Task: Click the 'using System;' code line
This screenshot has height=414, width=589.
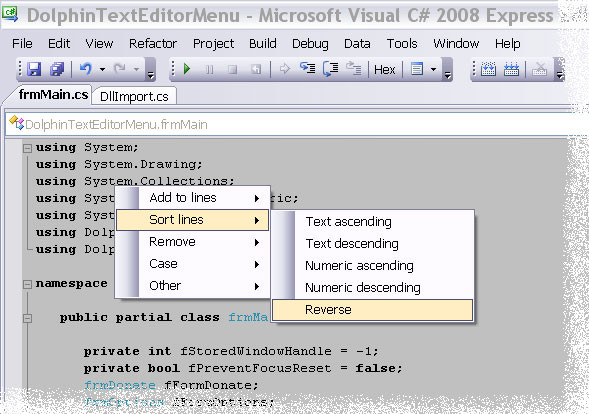Action: click(87, 147)
